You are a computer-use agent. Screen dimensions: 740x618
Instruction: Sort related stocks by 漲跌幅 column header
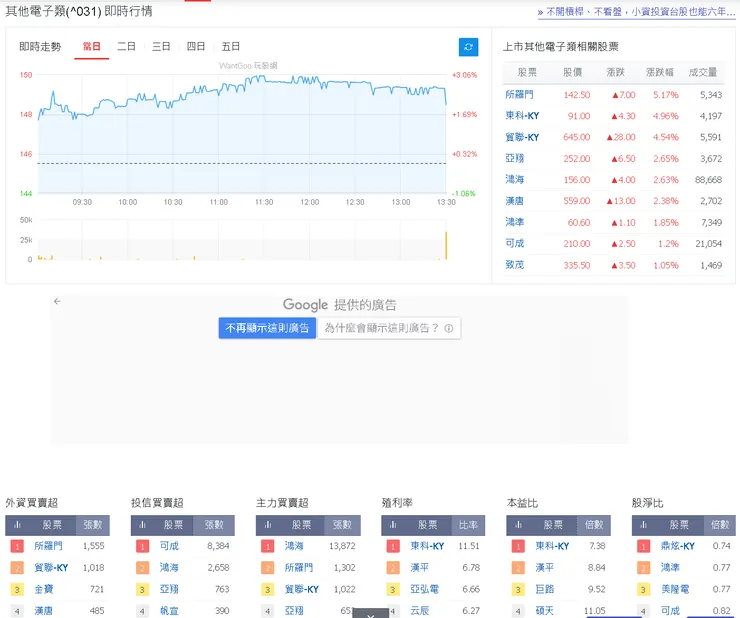coord(659,72)
